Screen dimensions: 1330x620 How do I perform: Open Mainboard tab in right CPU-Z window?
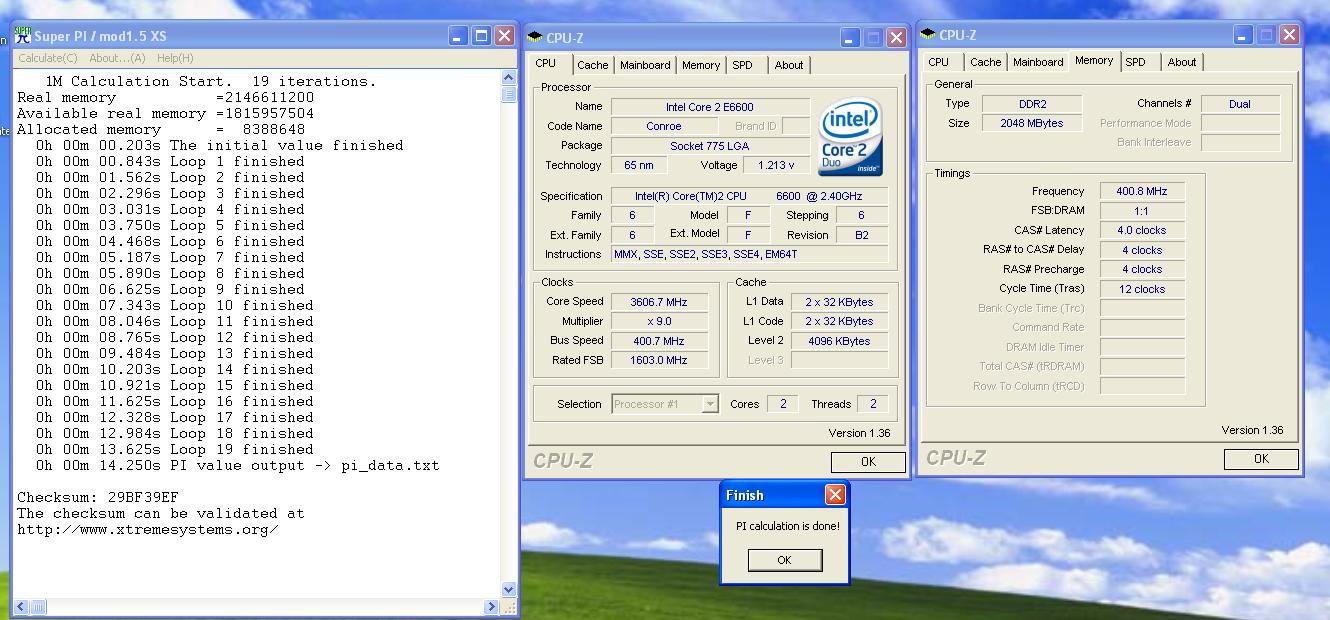pos(1038,62)
